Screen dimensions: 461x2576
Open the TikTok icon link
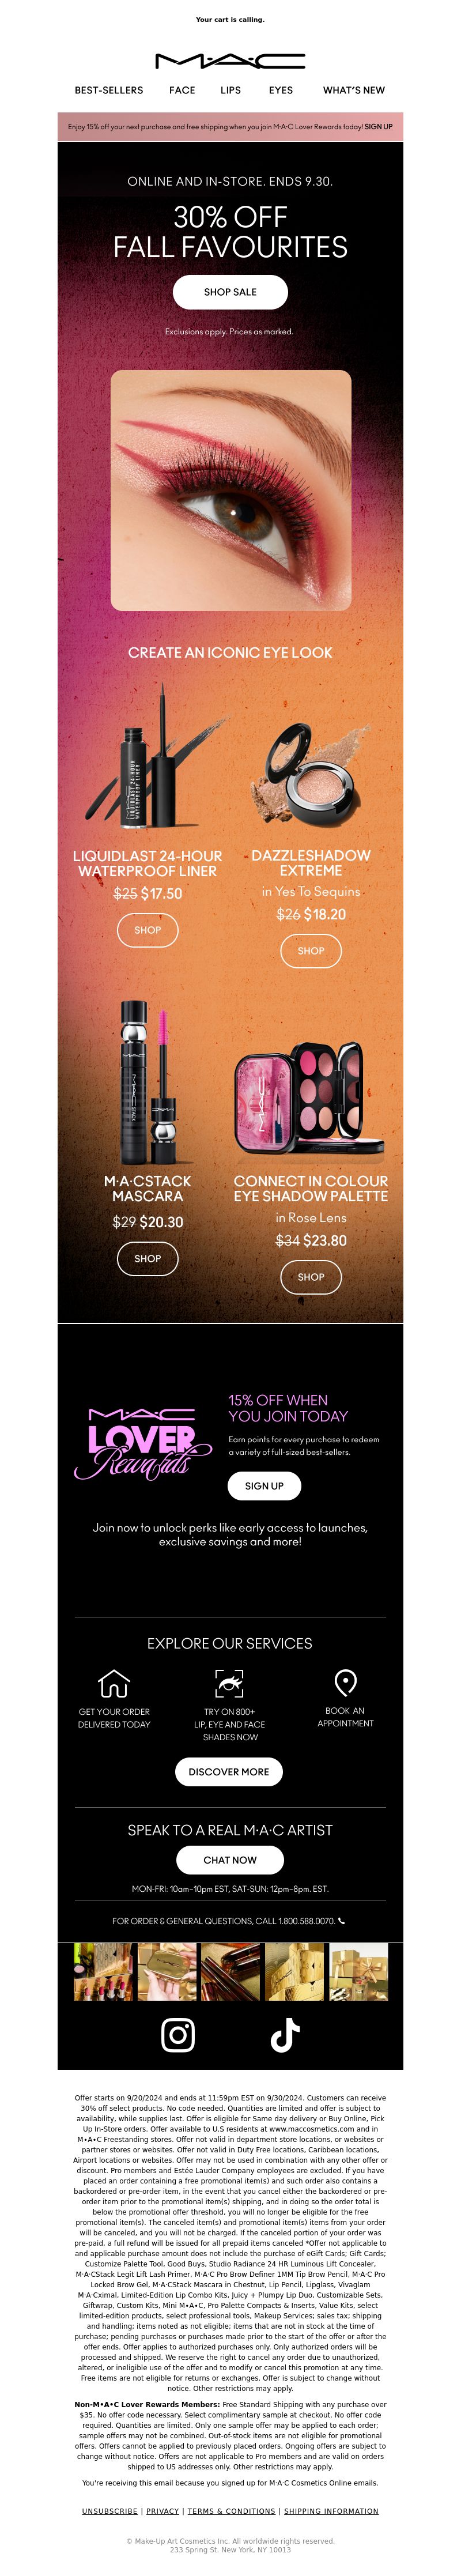click(x=285, y=2035)
